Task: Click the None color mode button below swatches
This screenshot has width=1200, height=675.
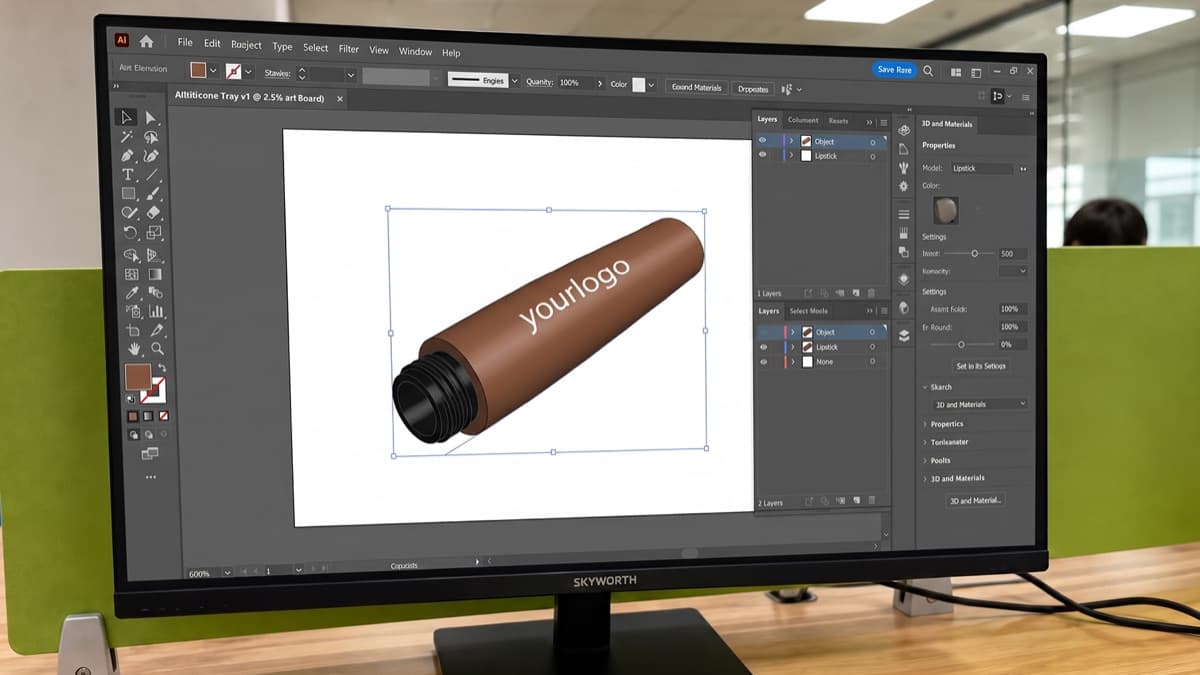Action: point(164,416)
